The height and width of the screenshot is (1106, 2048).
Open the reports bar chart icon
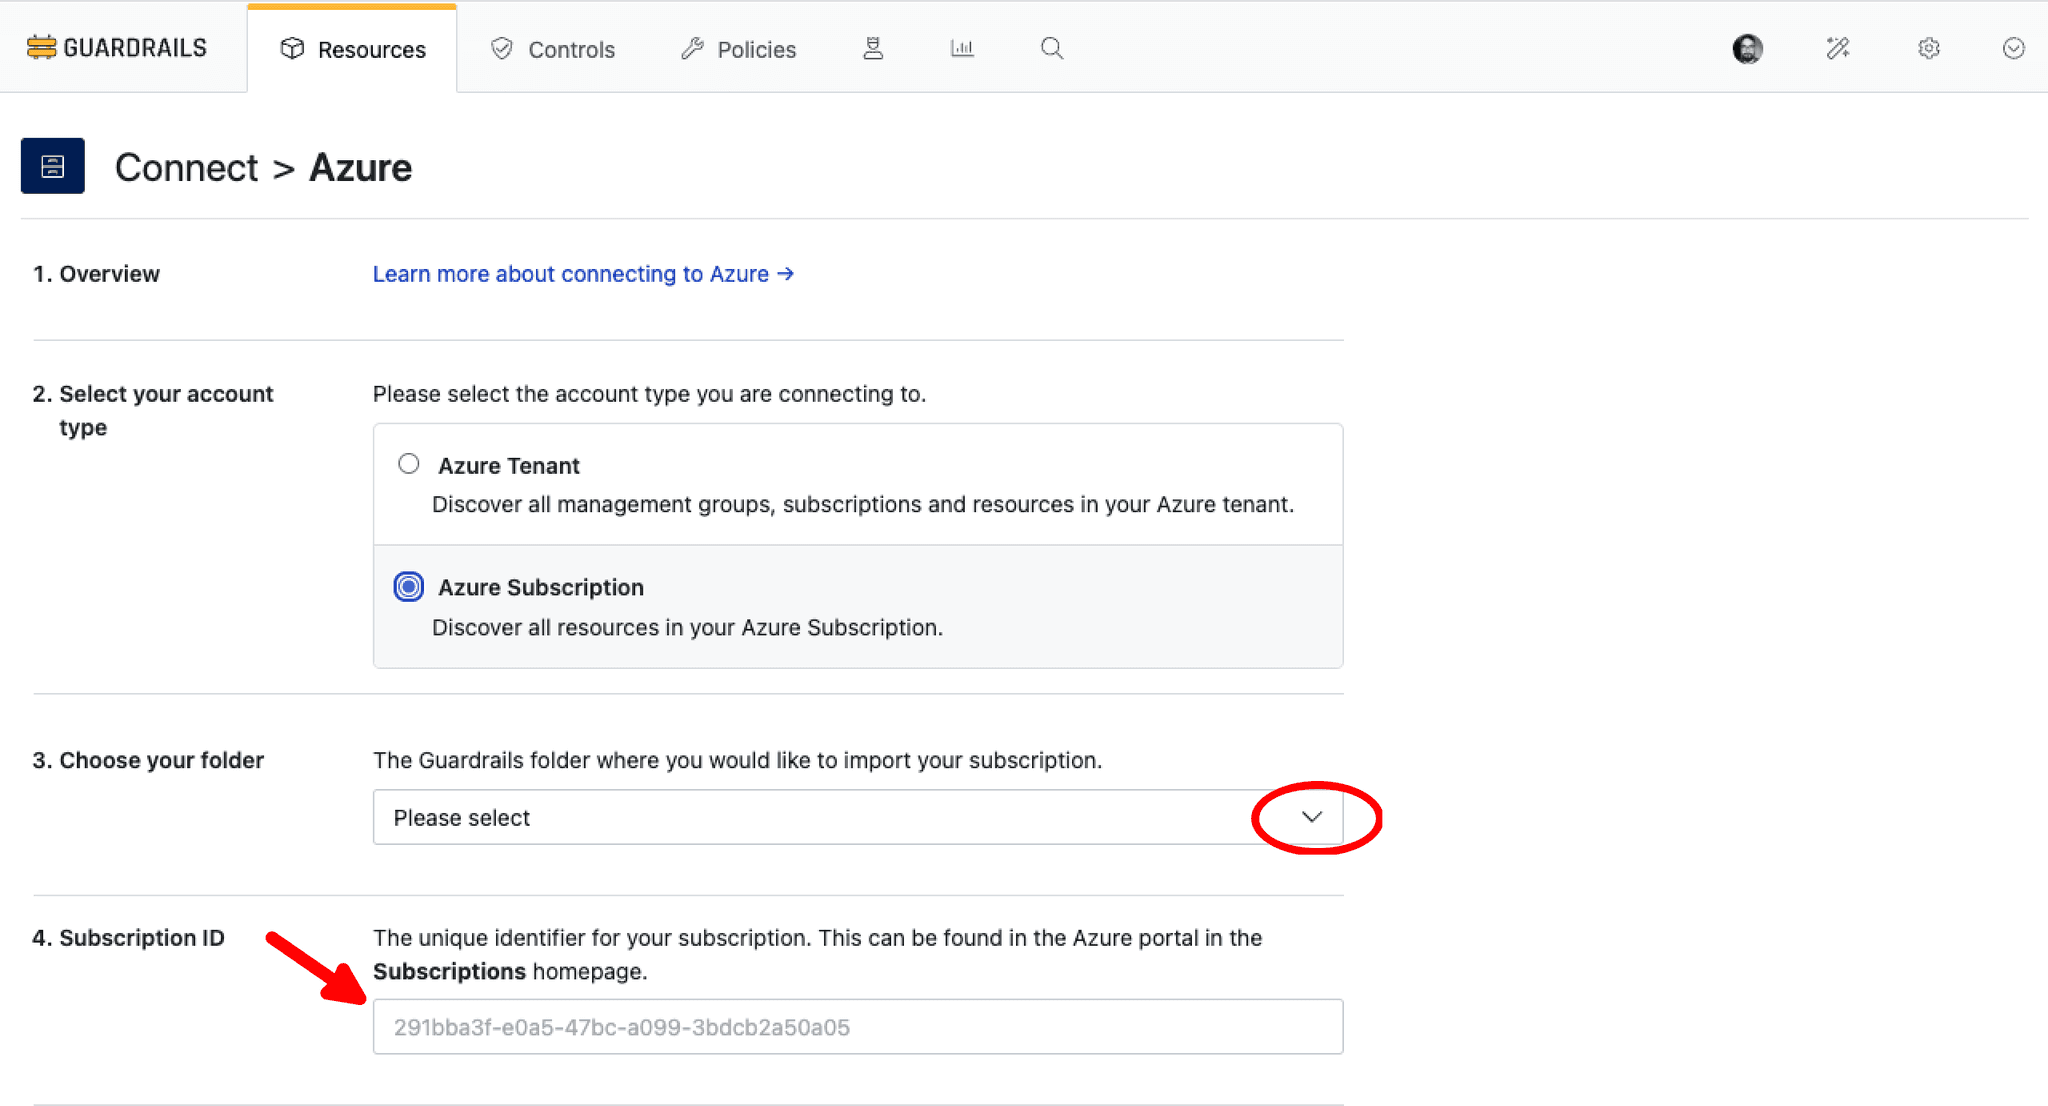click(962, 48)
